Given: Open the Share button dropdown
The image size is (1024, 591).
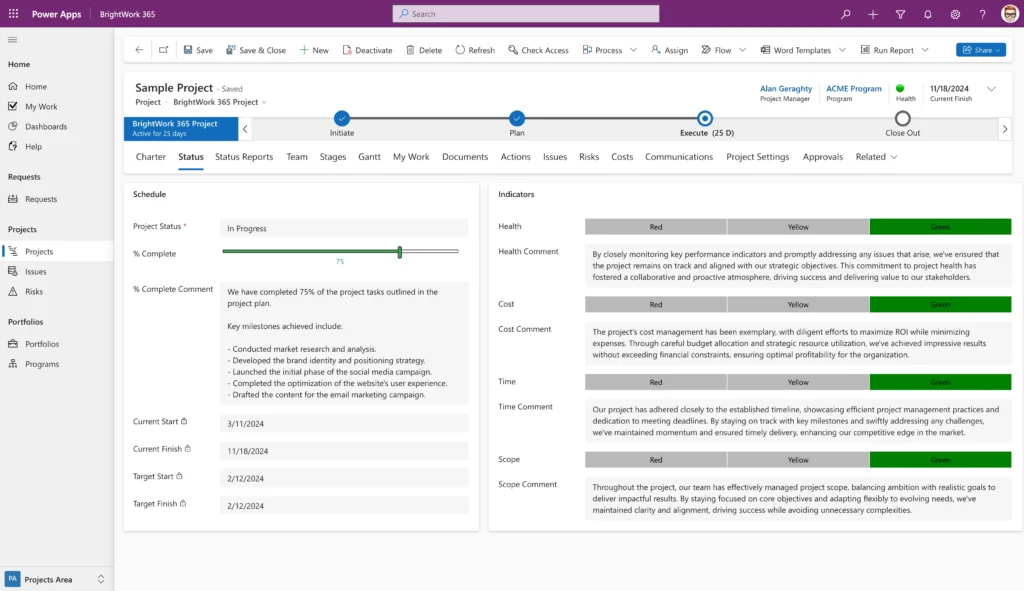Looking at the screenshot, I should [x=981, y=50].
